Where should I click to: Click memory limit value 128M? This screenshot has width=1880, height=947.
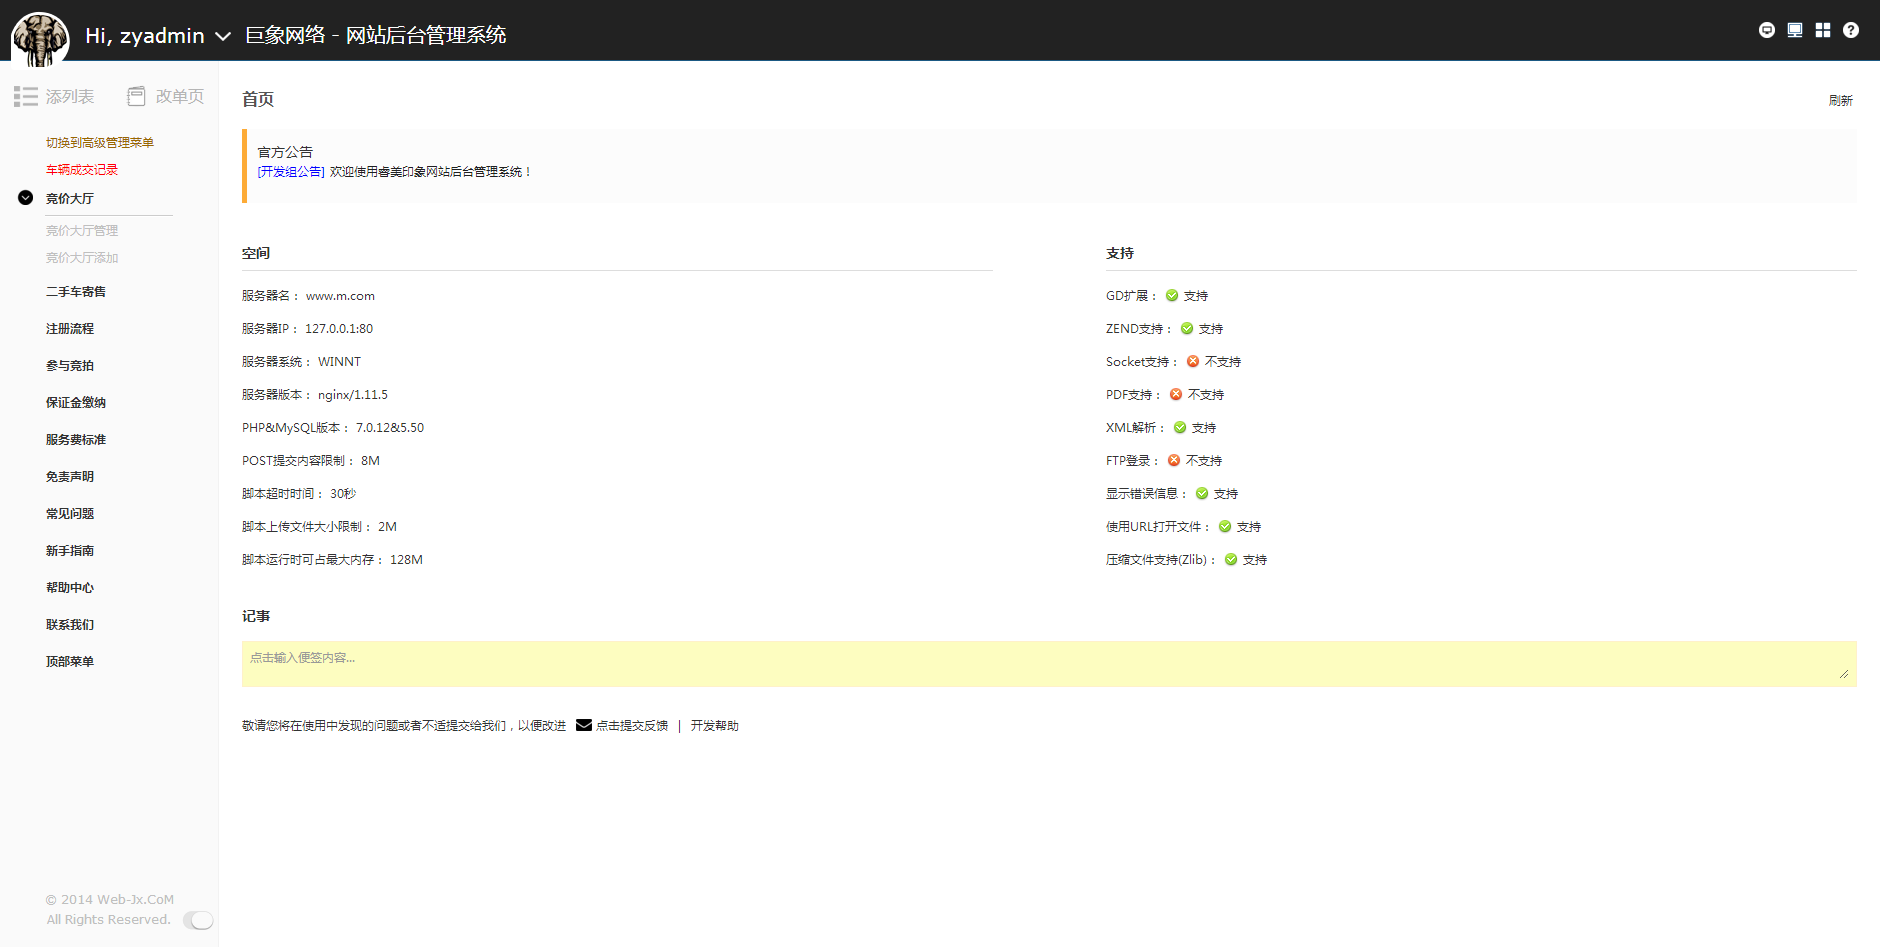(406, 560)
